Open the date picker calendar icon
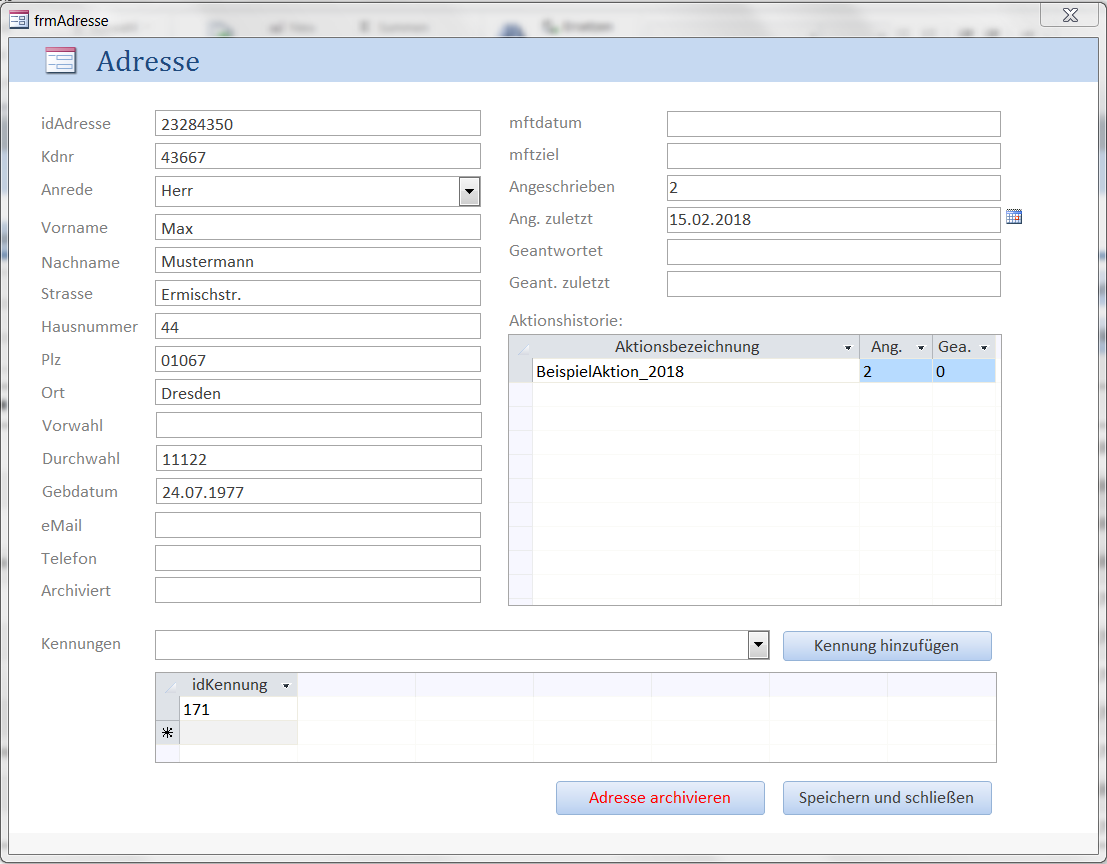The height and width of the screenshot is (864, 1107). pos(1014,217)
